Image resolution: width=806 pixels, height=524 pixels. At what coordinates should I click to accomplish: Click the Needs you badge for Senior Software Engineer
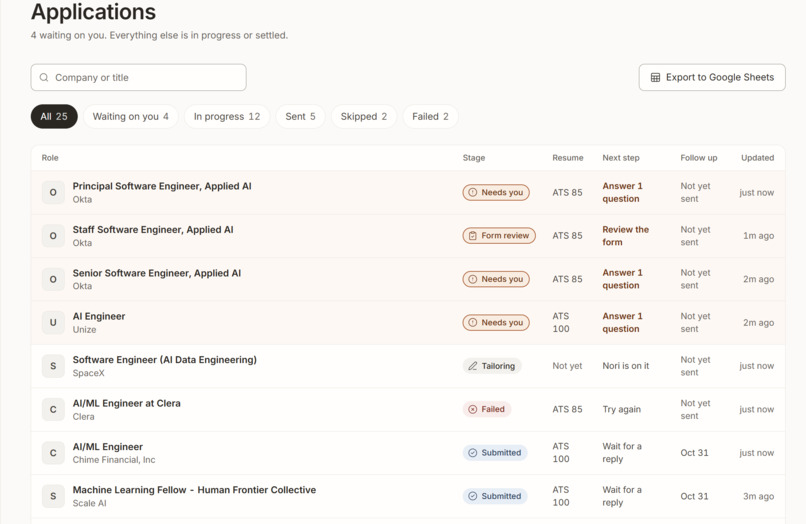496,279
